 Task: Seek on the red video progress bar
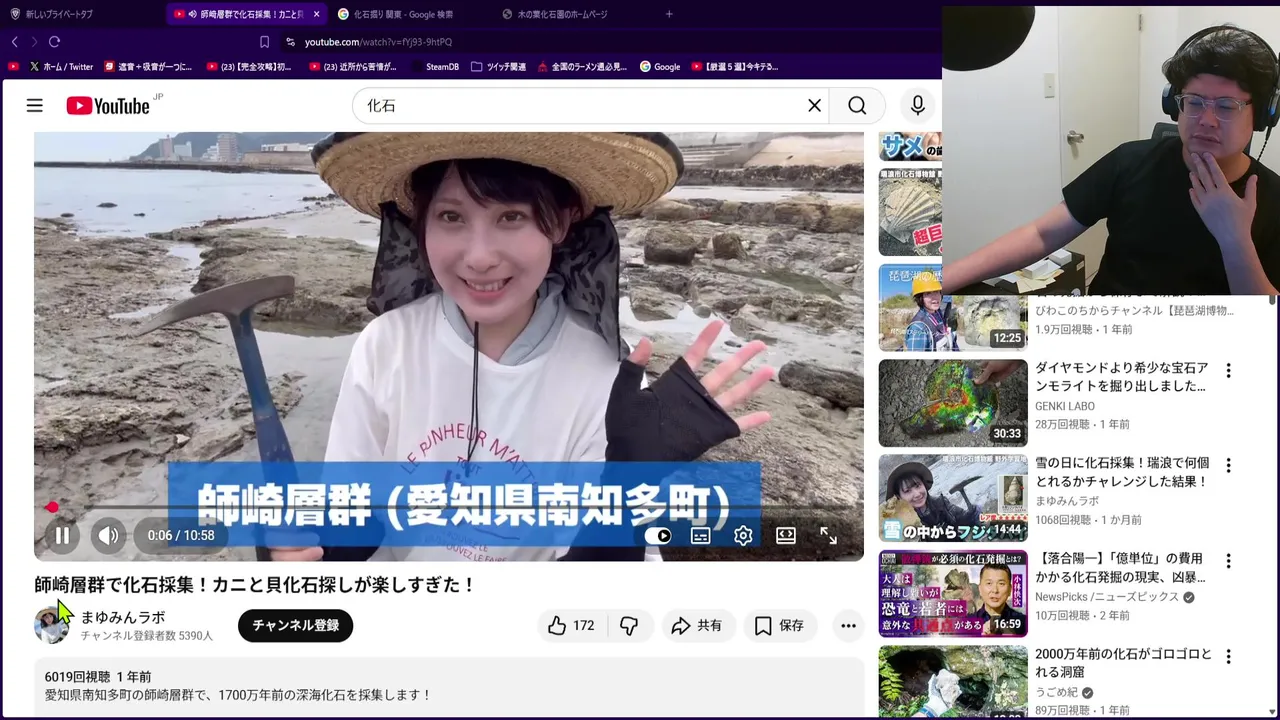(448, 508)
